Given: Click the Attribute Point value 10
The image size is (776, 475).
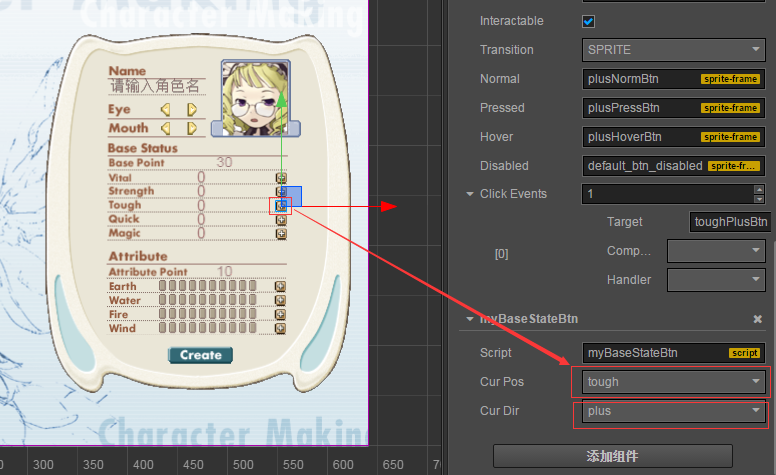Looking at the screenshot, I should pos(224,271).
